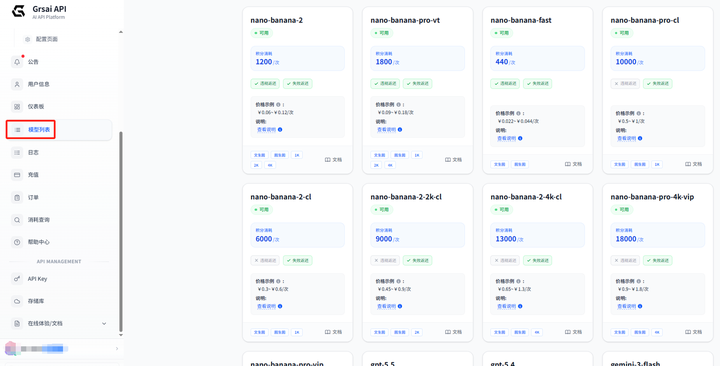Click the 1200/次 price in nano-banana-2 card
720x366 pixels.
click(x=267, y=62)
